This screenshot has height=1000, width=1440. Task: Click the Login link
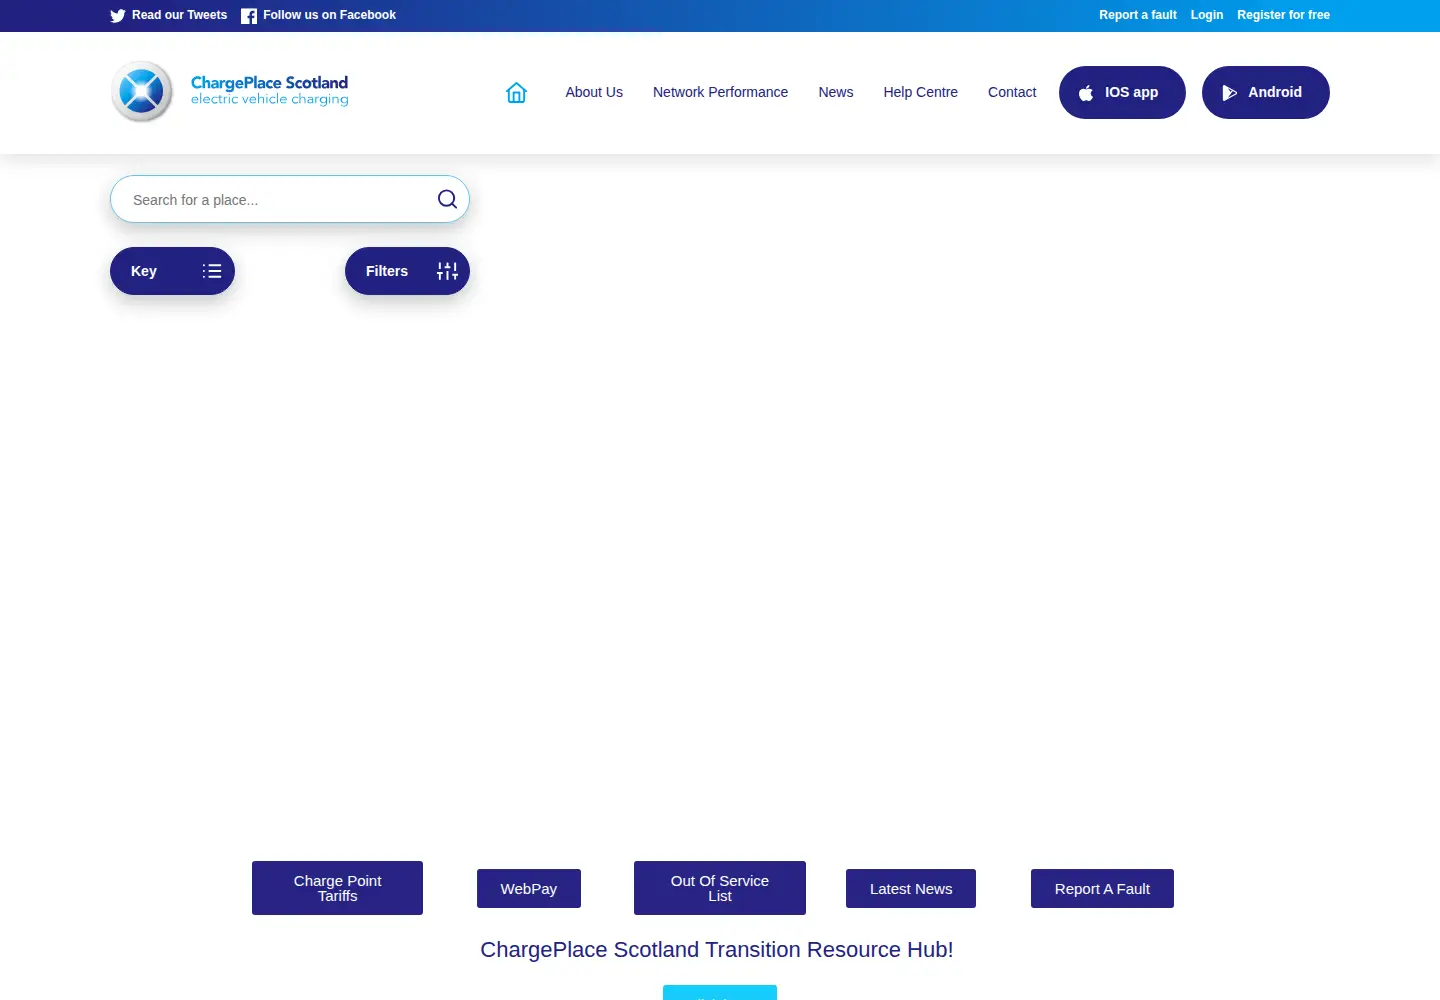pos(1207,15)
